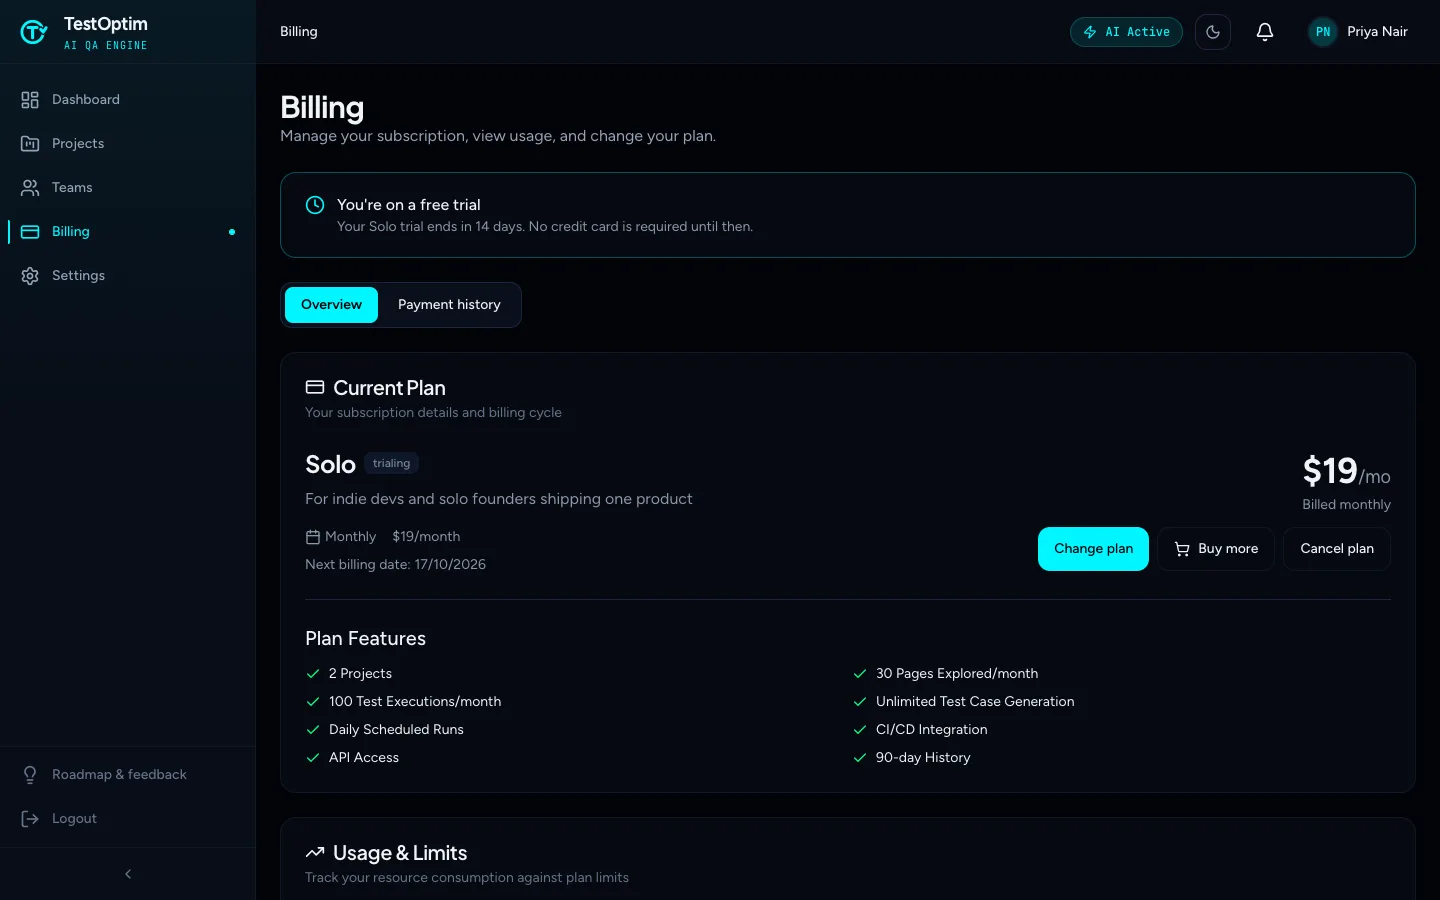Viewport: 1440px width, 900px height.
Task: Click the Billing card icon in sidebar
Action: coord(30,232)
